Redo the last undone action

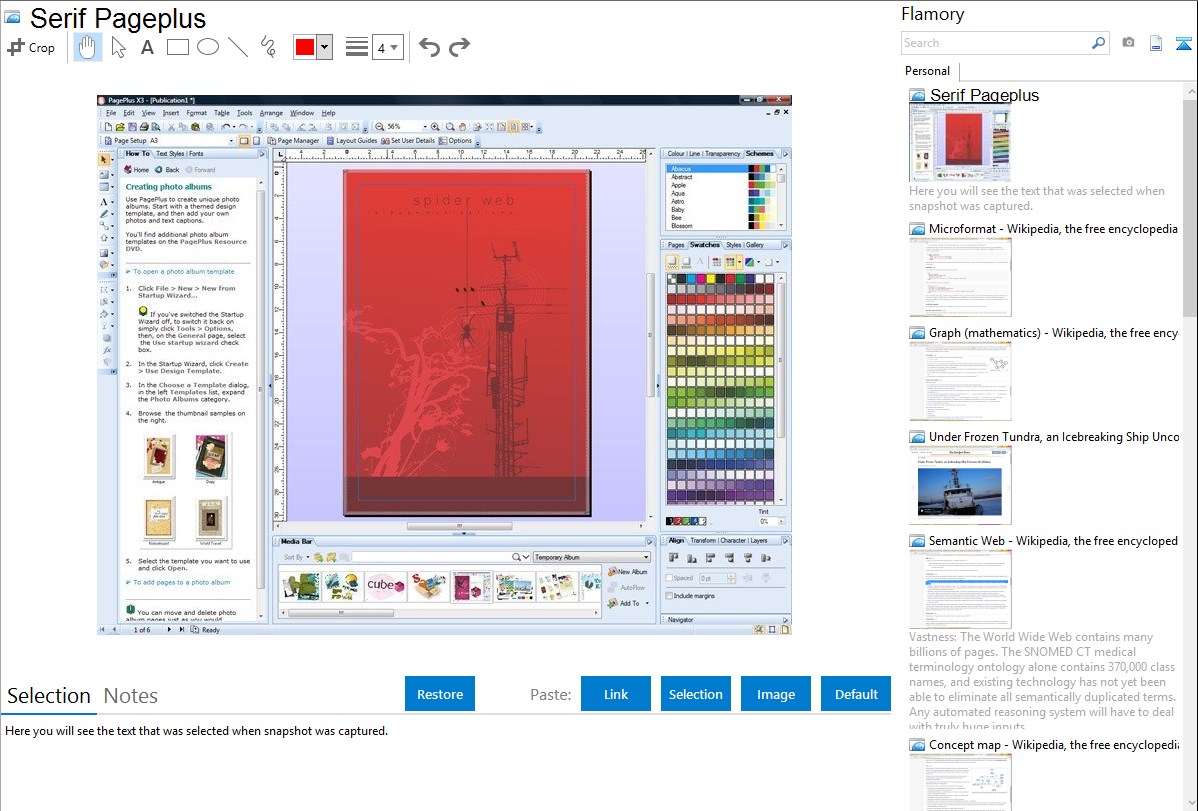(459, 47)
